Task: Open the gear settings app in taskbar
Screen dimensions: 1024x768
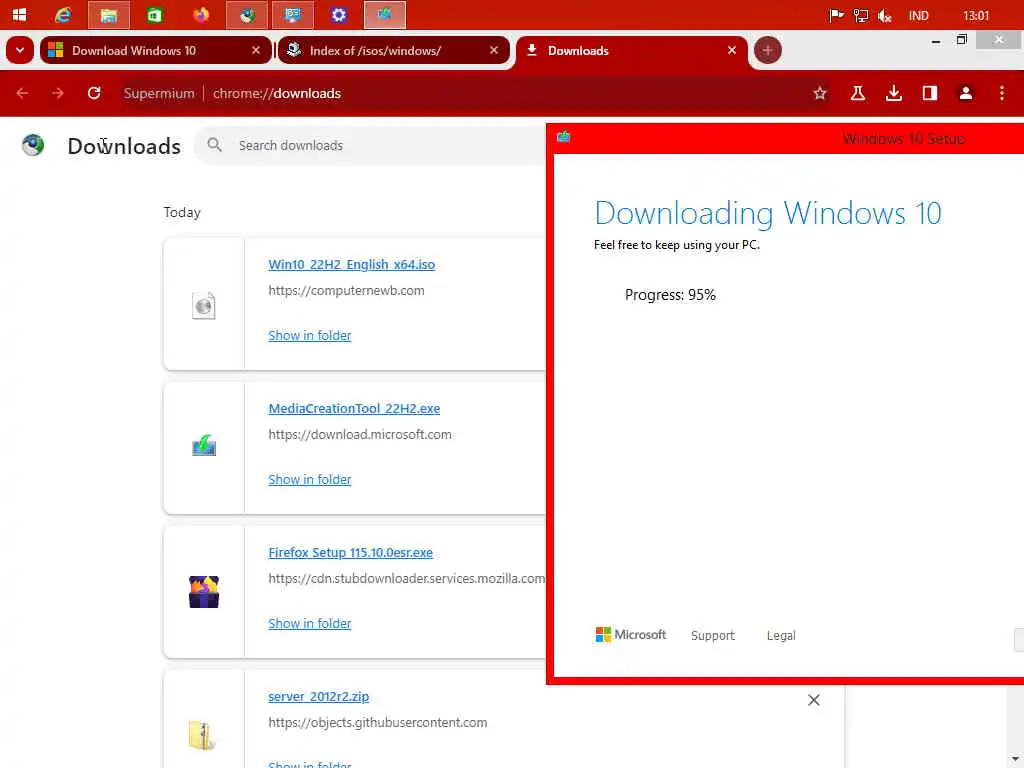Action: [x=338, y=14]
